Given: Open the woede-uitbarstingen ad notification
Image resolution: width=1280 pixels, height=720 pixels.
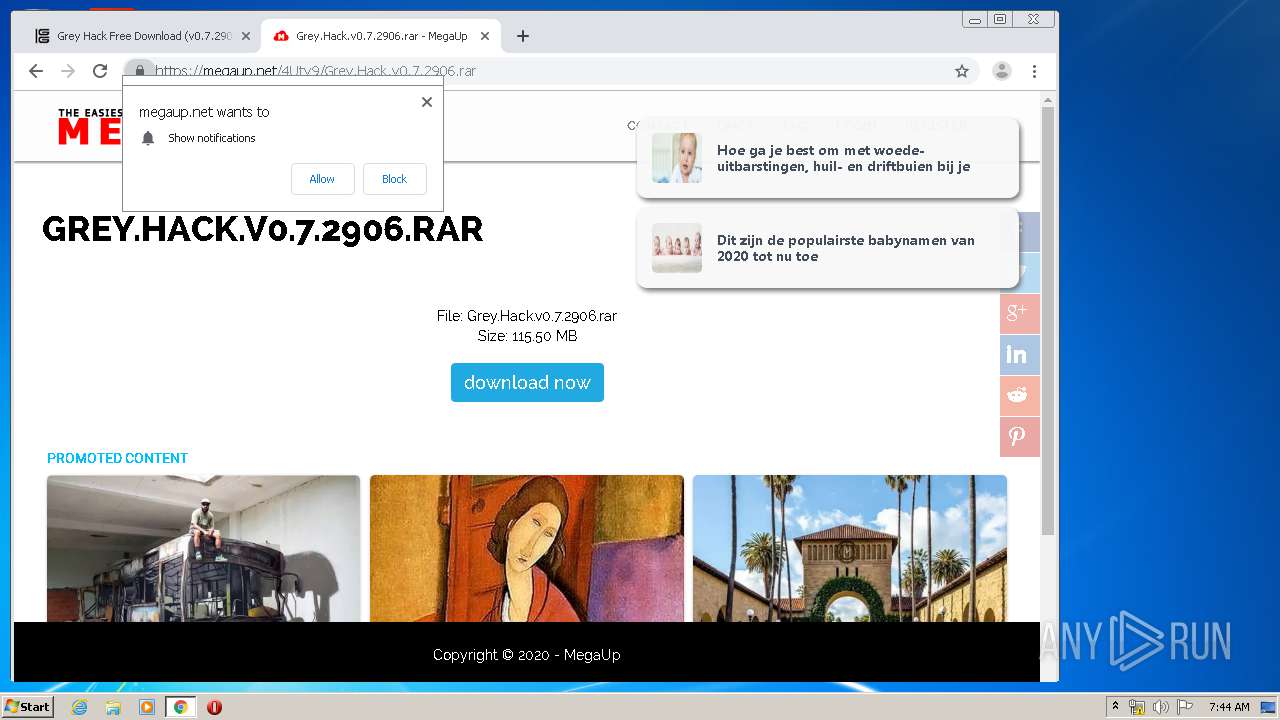Looking at the screenshot, I should pyautogui.click(x=827, y=158).
